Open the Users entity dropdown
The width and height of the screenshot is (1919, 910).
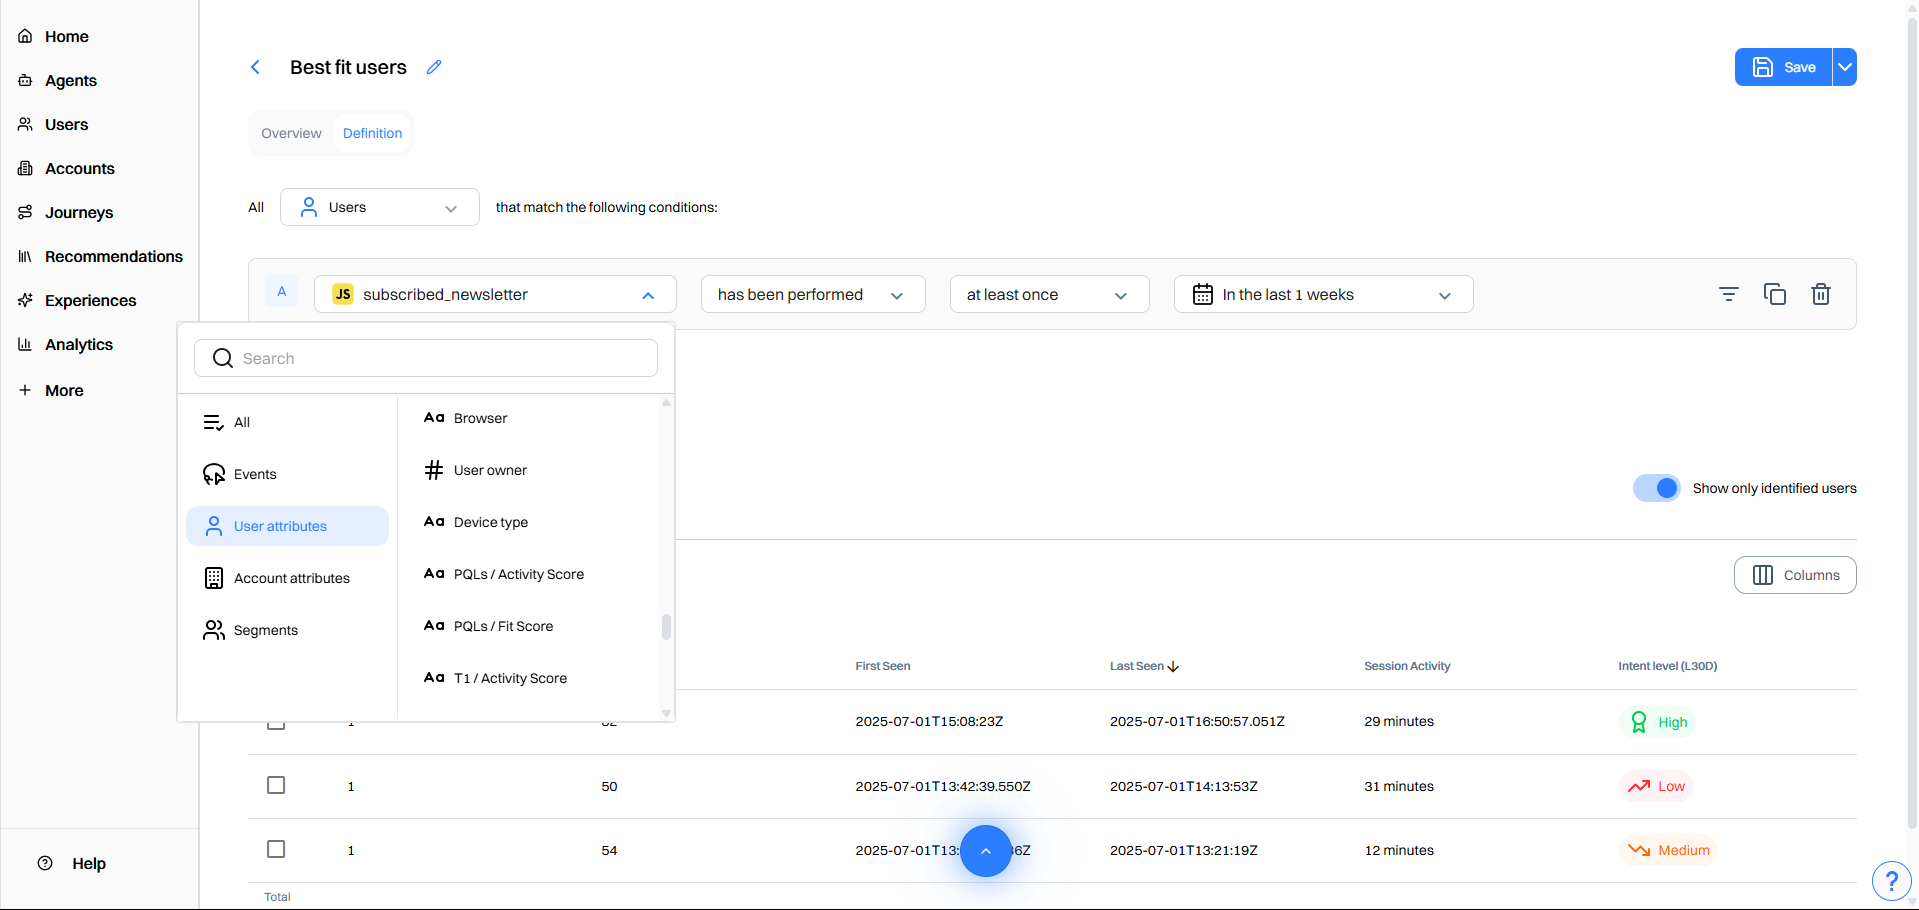pos(380,207)
